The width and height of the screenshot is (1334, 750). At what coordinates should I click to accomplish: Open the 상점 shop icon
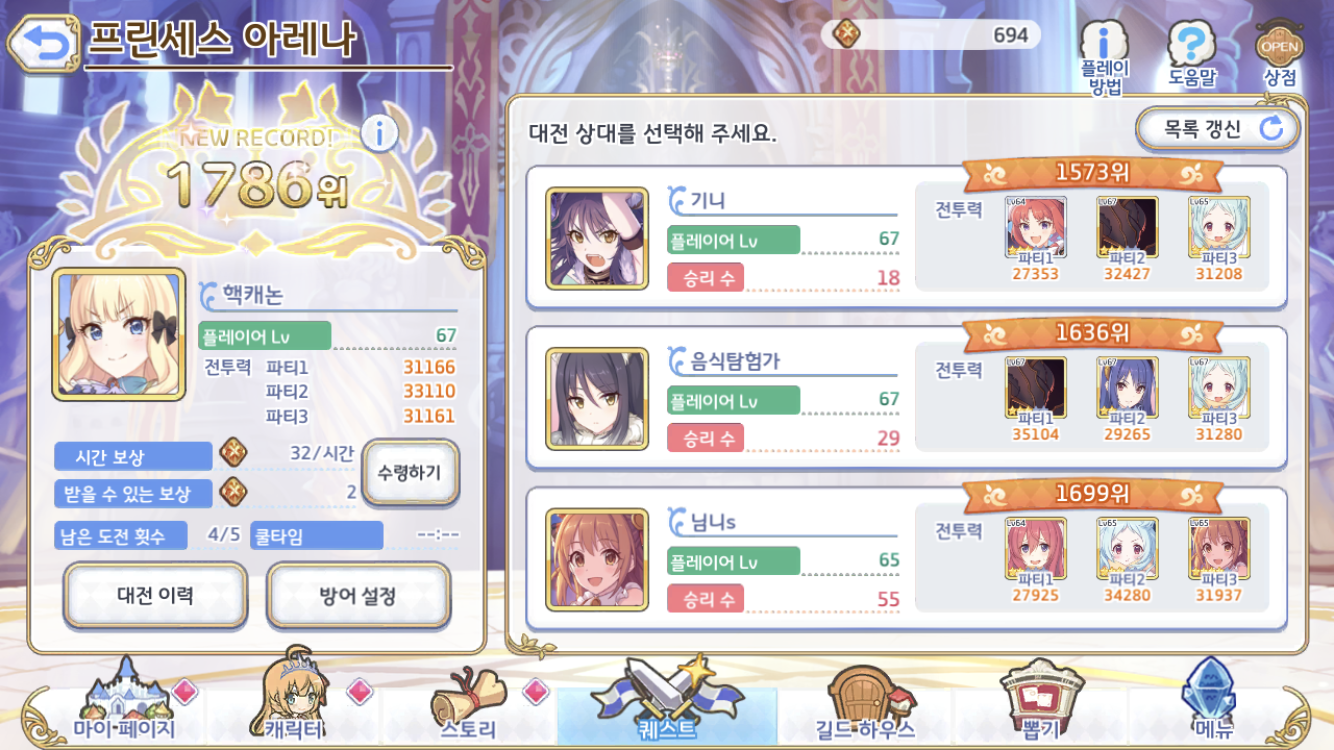[x=1279, y=56]
